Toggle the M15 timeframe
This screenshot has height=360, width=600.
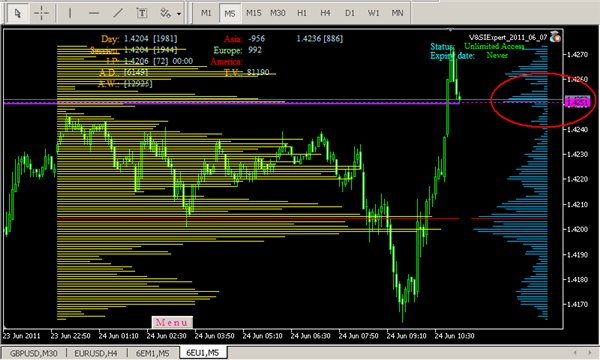tap(254, 13)
